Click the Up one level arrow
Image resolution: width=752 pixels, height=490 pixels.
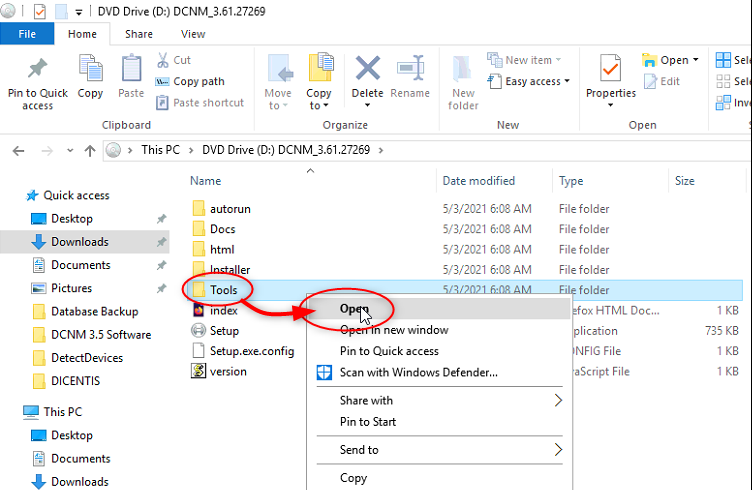[90, 151]
